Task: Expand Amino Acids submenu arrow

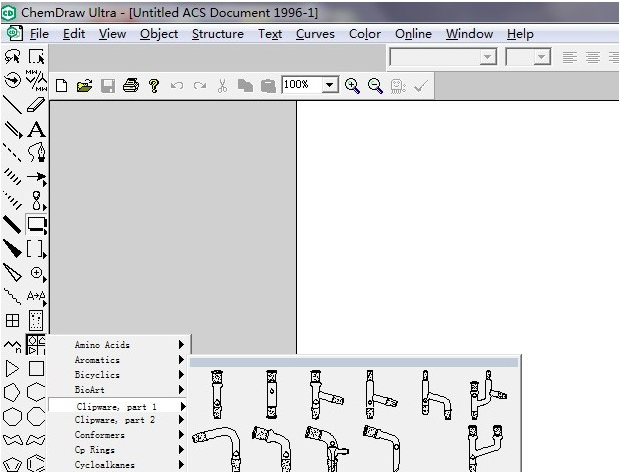Action: (181, 345)
